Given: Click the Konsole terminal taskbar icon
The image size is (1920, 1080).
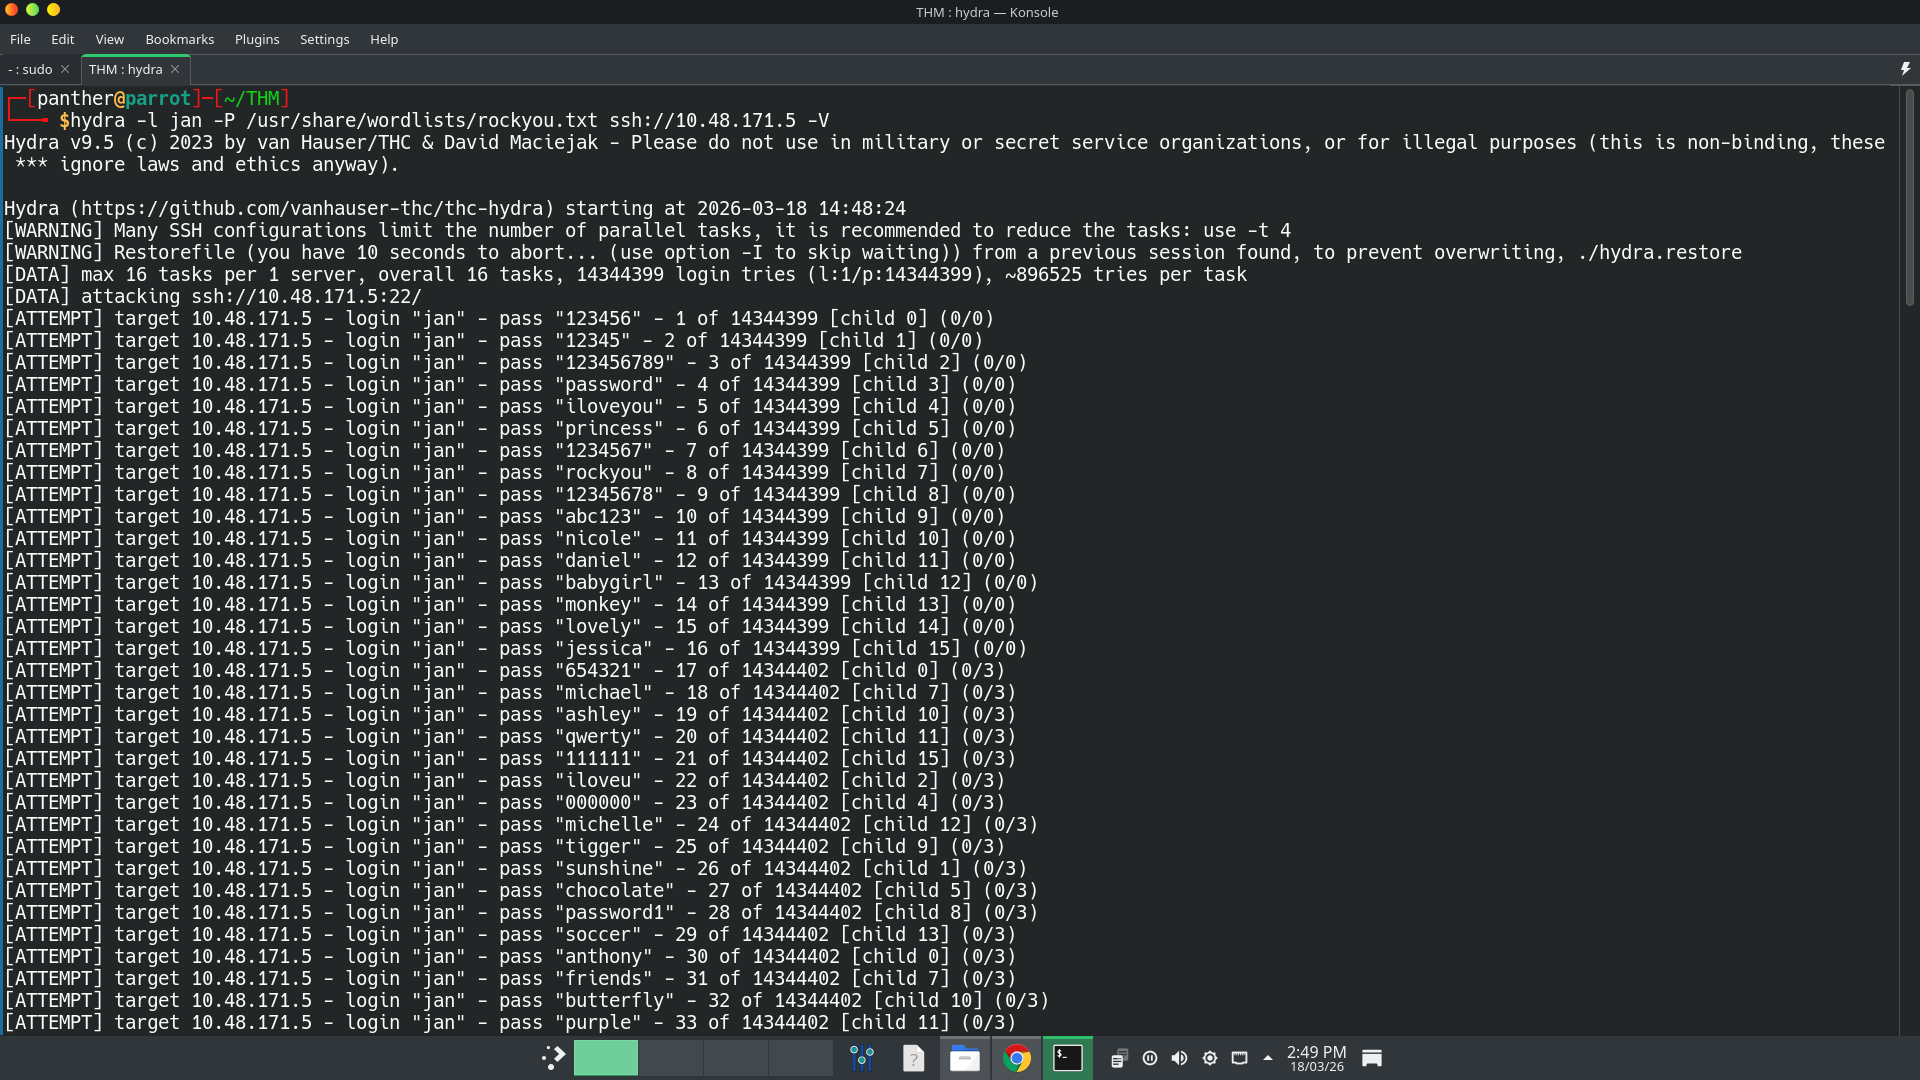Looking at the screenshot, I should [1067, 1058].
